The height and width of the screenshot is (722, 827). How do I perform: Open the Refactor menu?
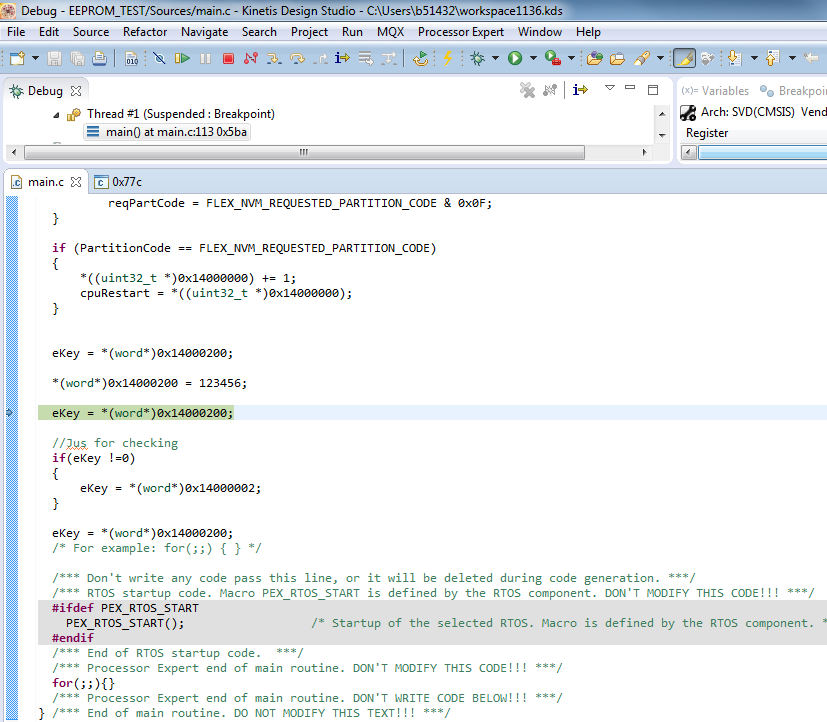coord(145,32)
